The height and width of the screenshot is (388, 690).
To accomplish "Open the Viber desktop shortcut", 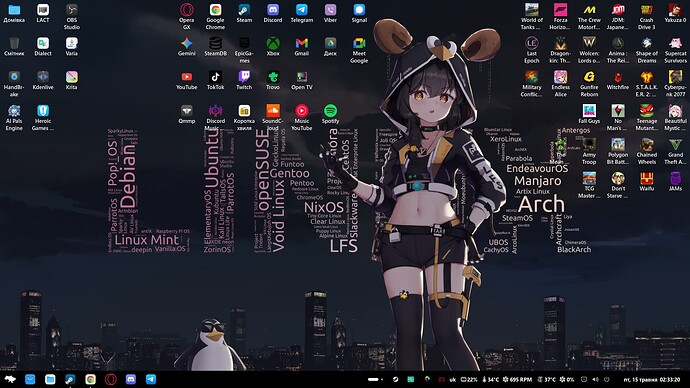I will 330,13.
